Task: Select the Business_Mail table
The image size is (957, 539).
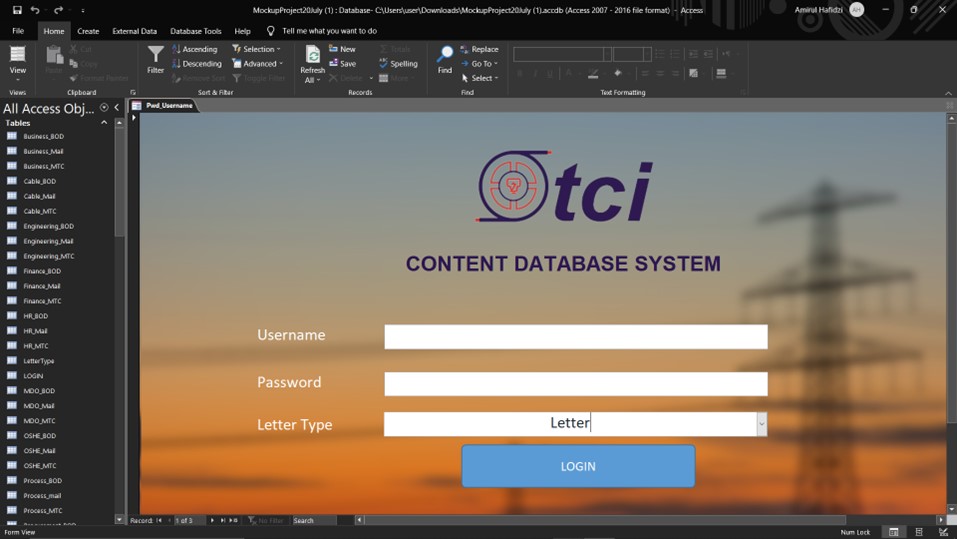Action: pyautogui.click(x=43, y=151)
